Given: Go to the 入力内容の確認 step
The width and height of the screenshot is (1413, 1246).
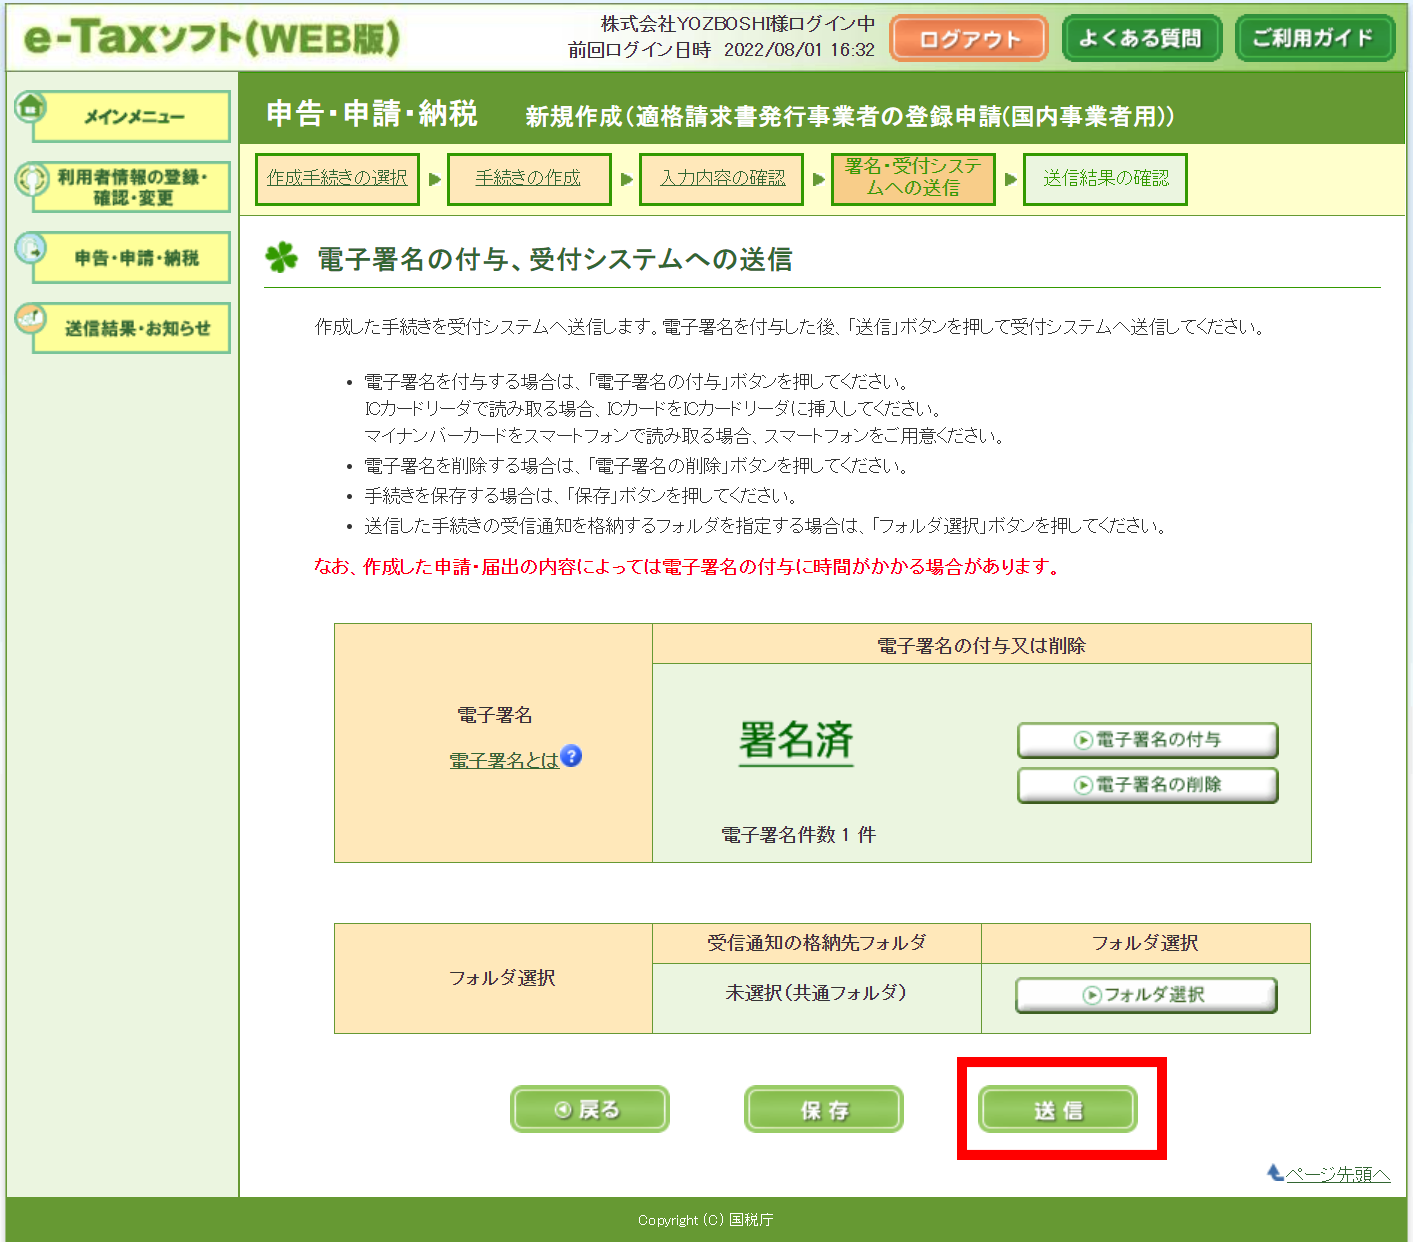Looking at the screenshot, I should (x=722, y=178).
